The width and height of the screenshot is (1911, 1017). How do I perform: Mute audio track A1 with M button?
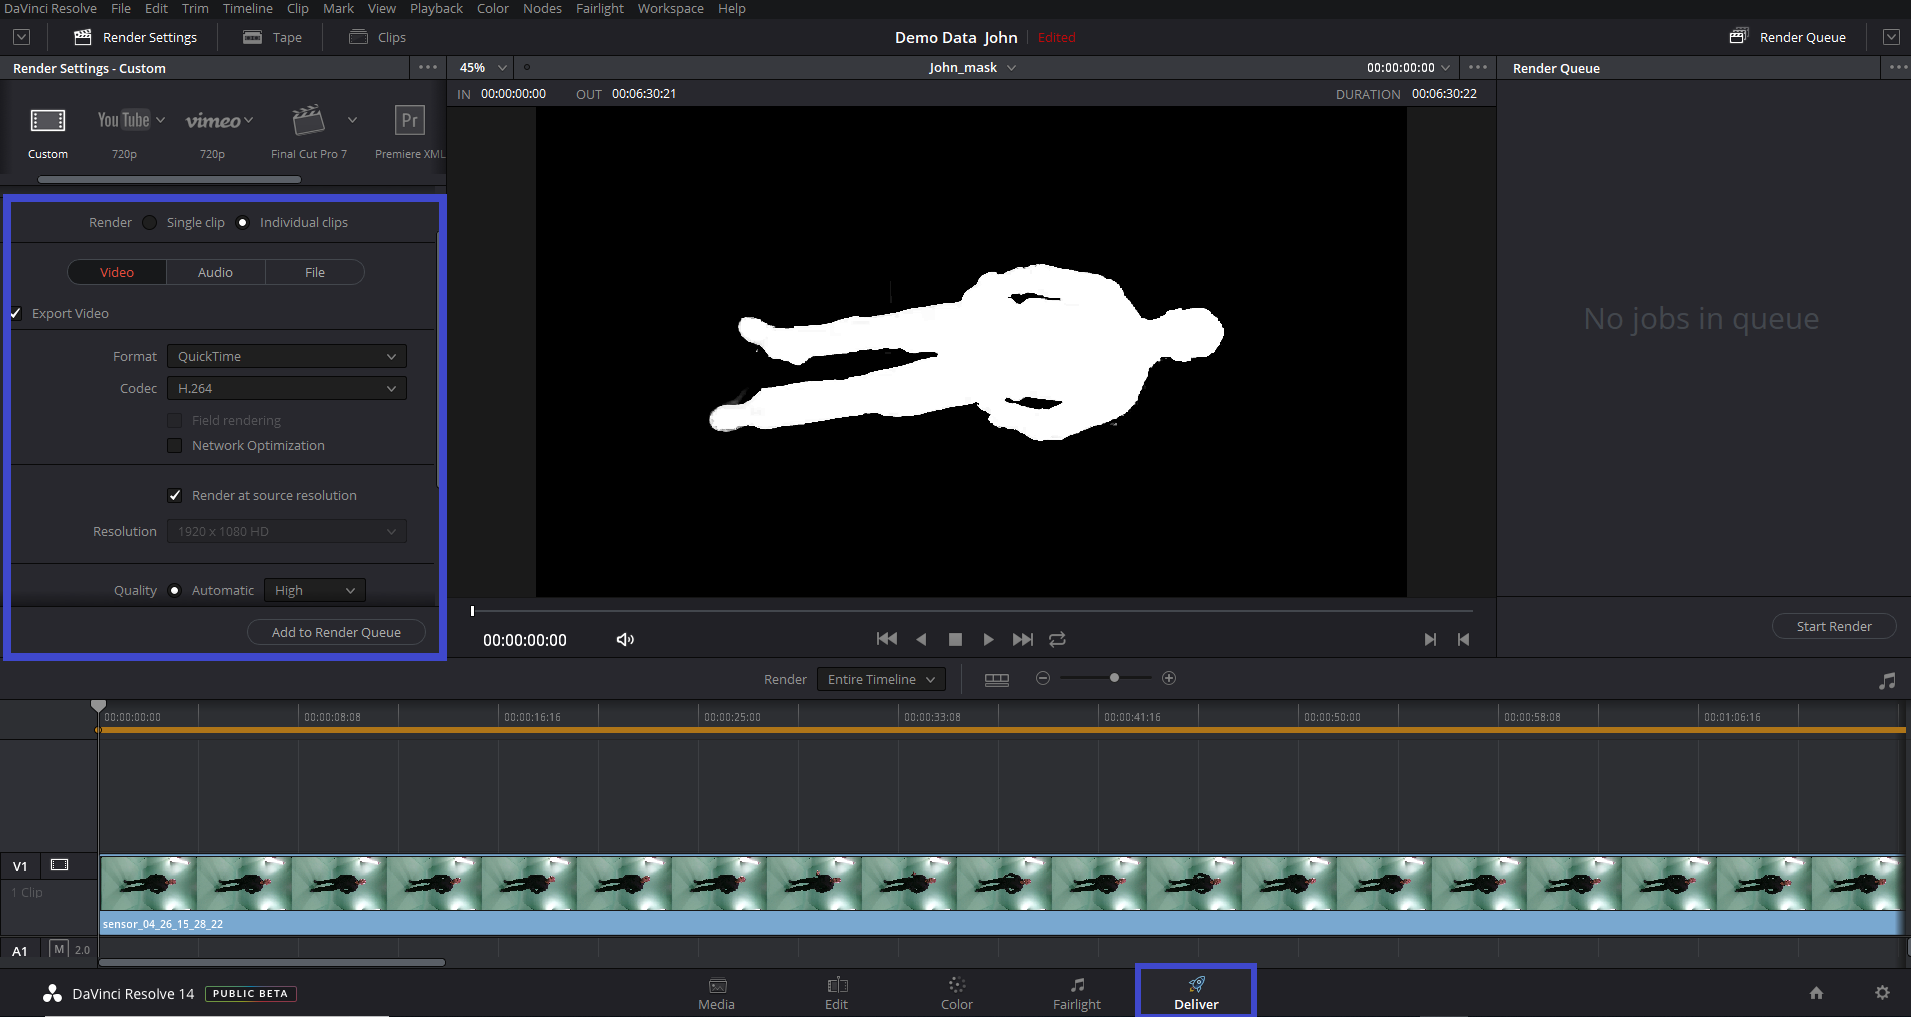click(x=59, y=949)
